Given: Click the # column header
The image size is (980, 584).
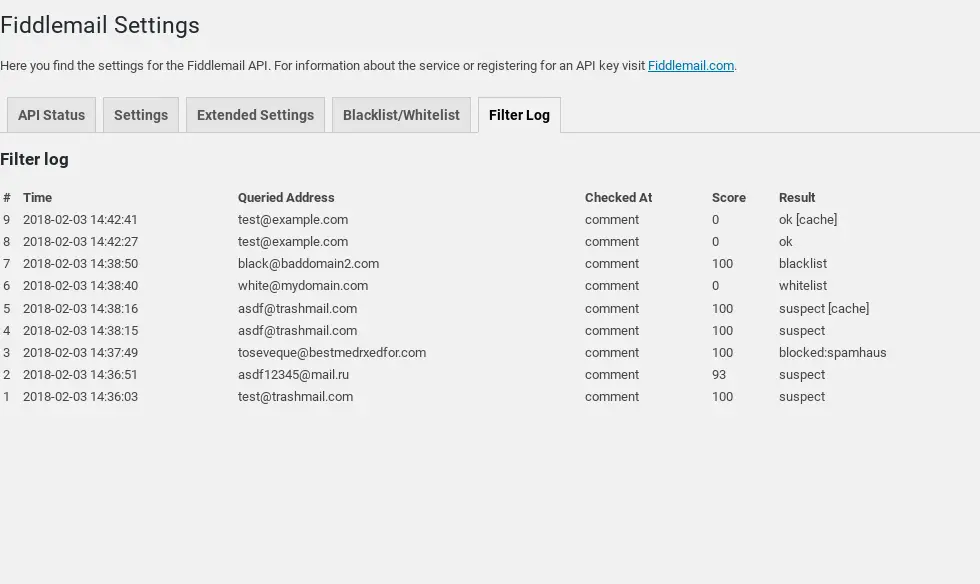Looking at the screenshot, I should pos(7,198).
